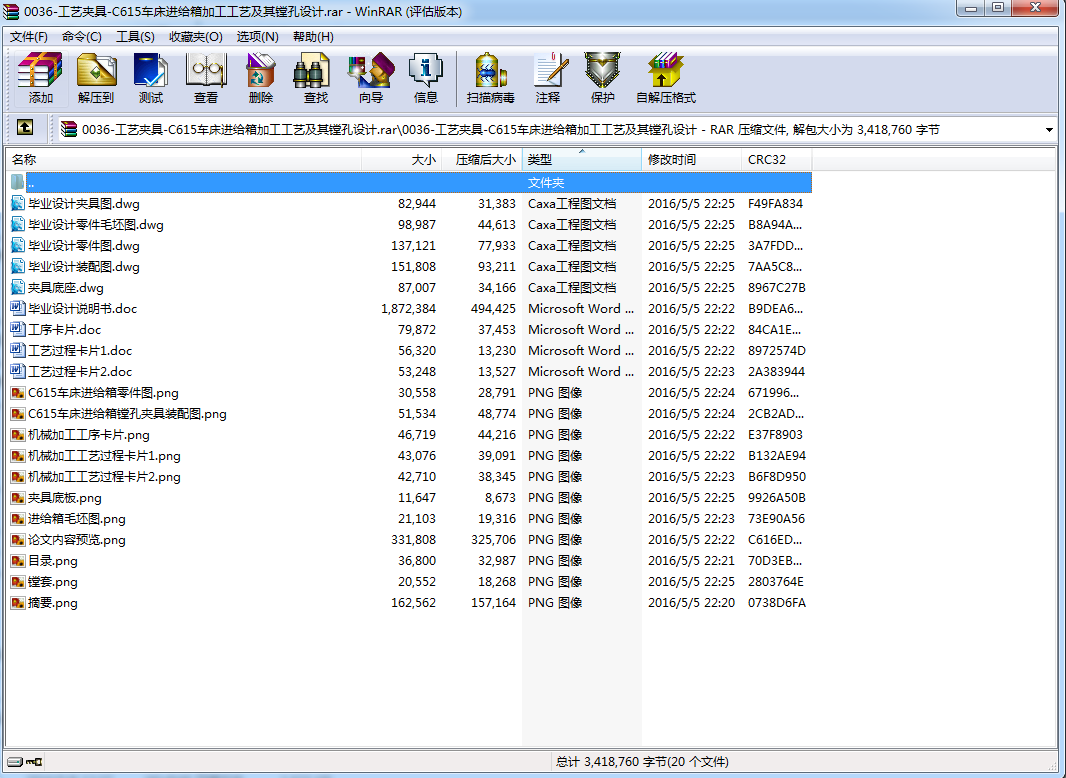Click the icon of 毕业设计夹具图.dwg
Viewport: 1066px width, 778px height.
[18, 203]
